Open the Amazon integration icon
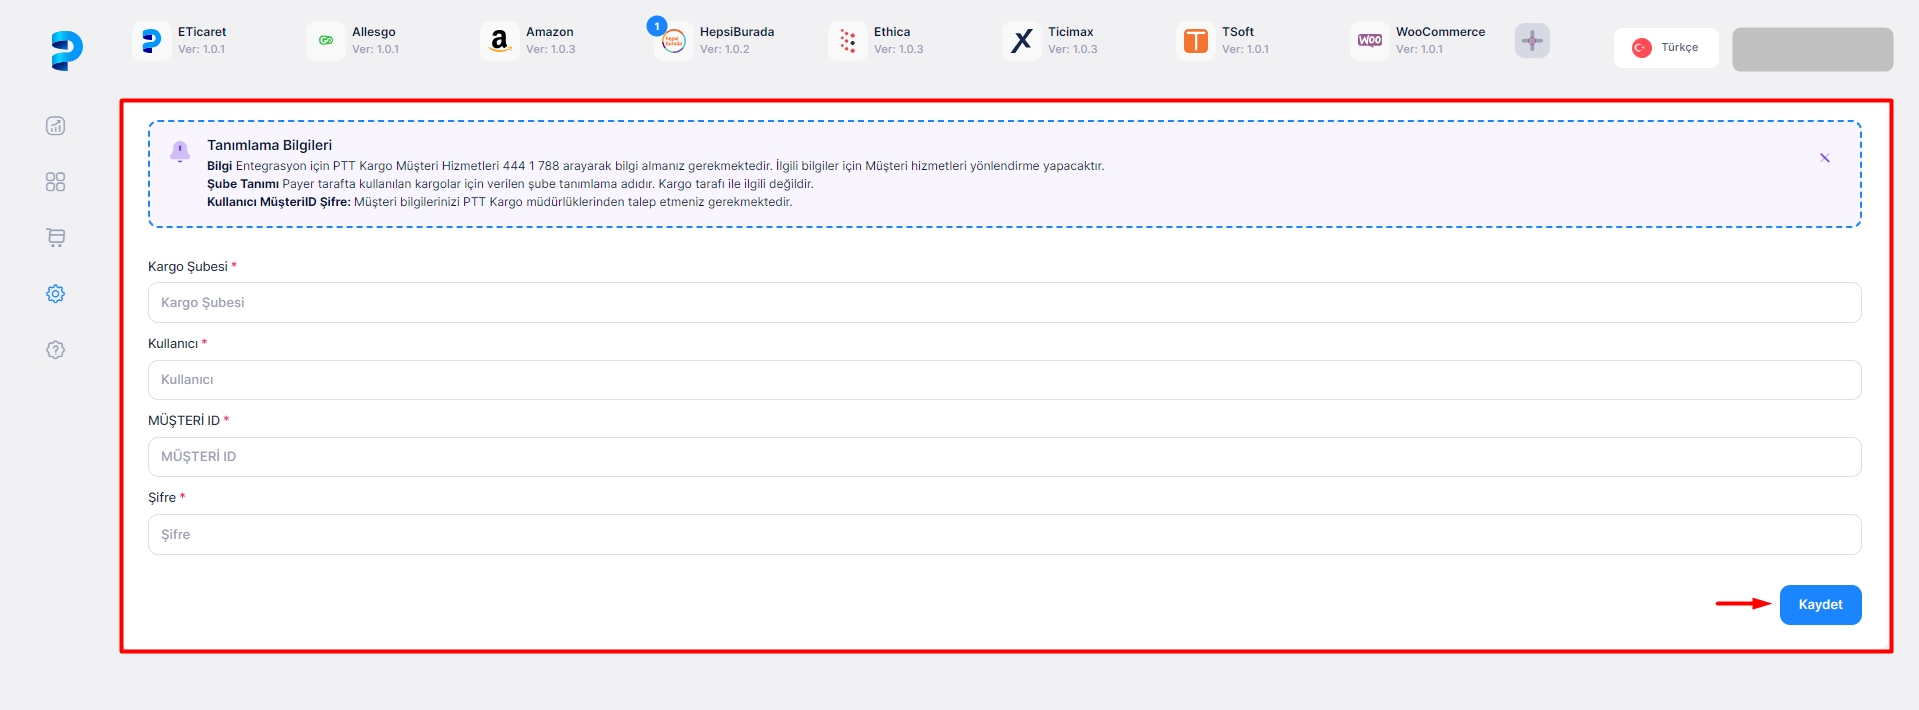This screenshot has width=1919, height=710. point(499,41)
